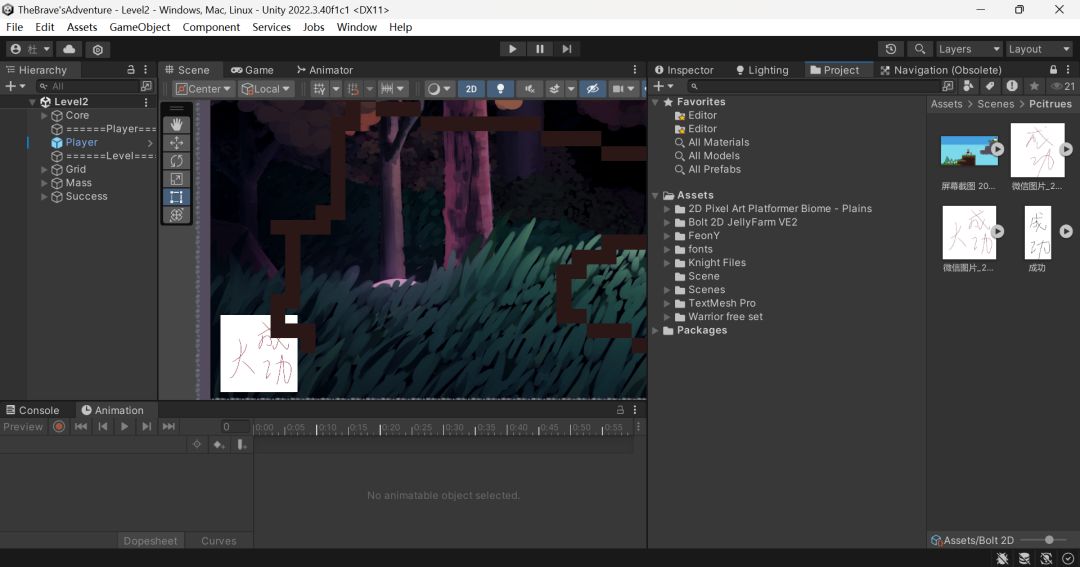Add keyframe in Animation window
Screen dimensions: 1080x567
(x=219, y=444)
